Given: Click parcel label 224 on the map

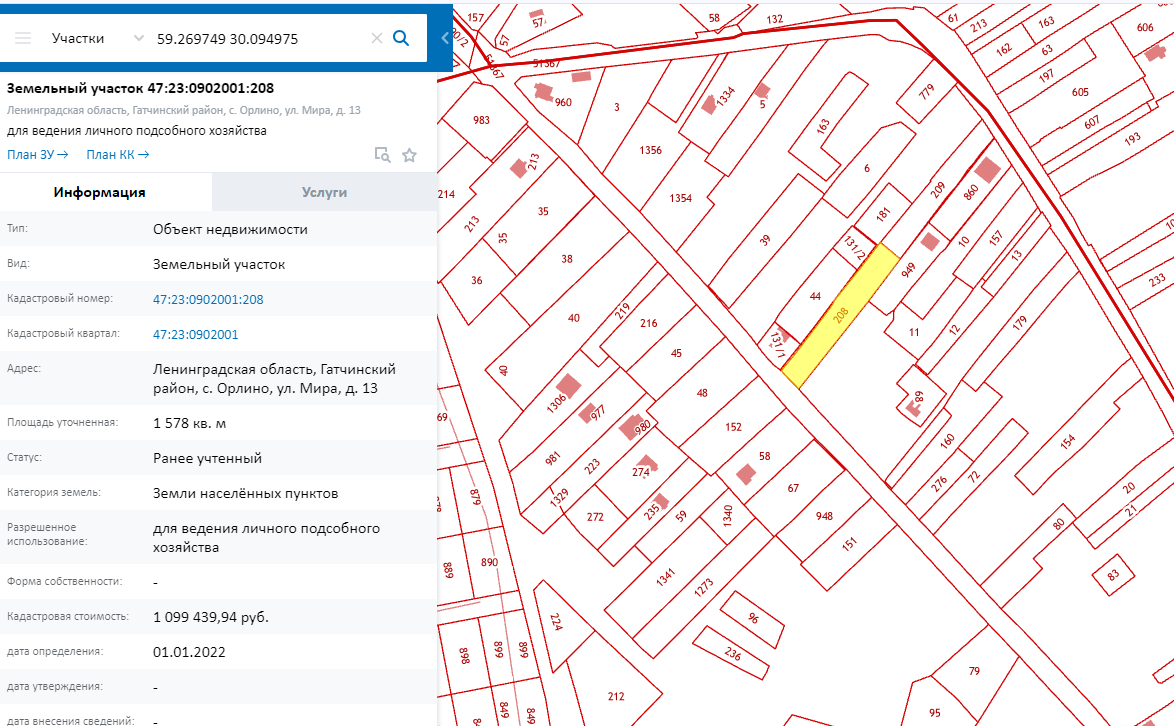Looking at the screenshot, I should [556, 622].
